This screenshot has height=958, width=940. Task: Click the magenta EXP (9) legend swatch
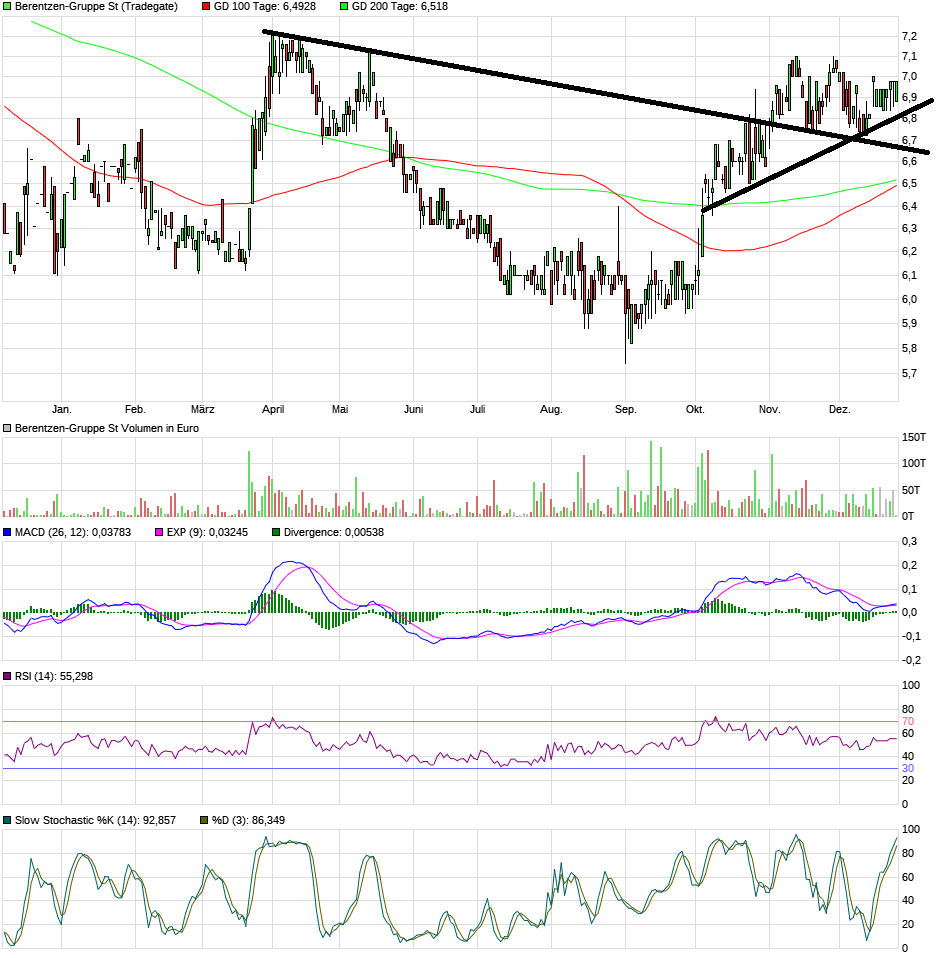coord(159,532)
